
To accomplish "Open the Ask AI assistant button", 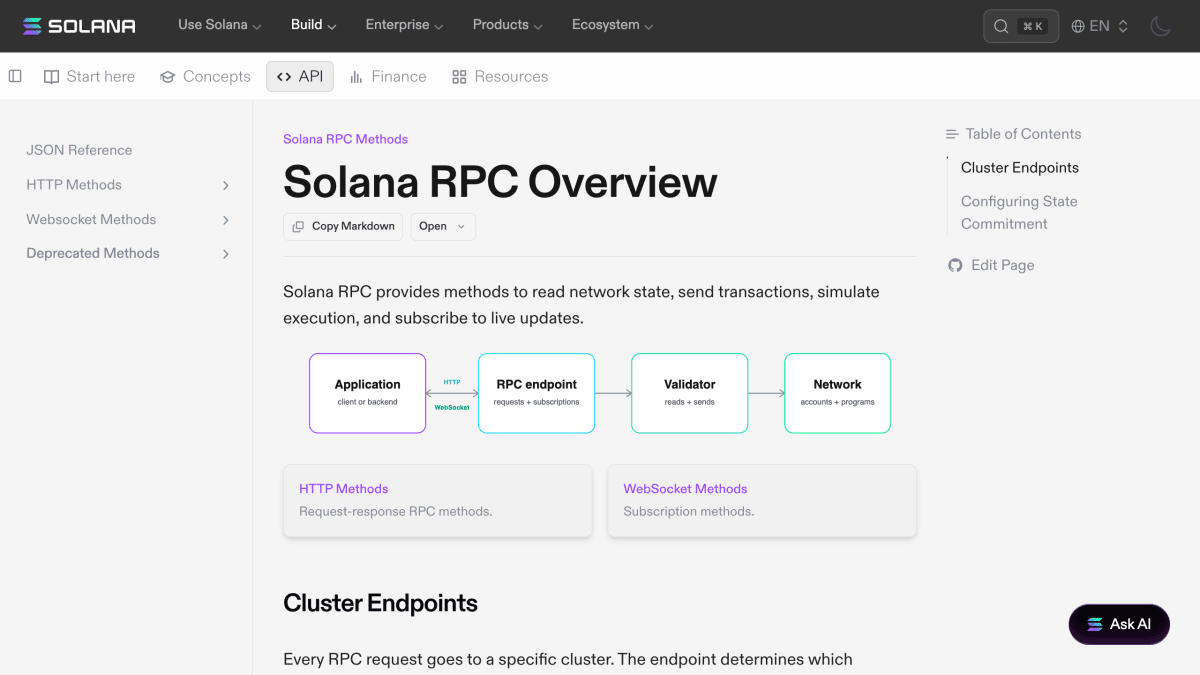I will [x=1119, y=624].
